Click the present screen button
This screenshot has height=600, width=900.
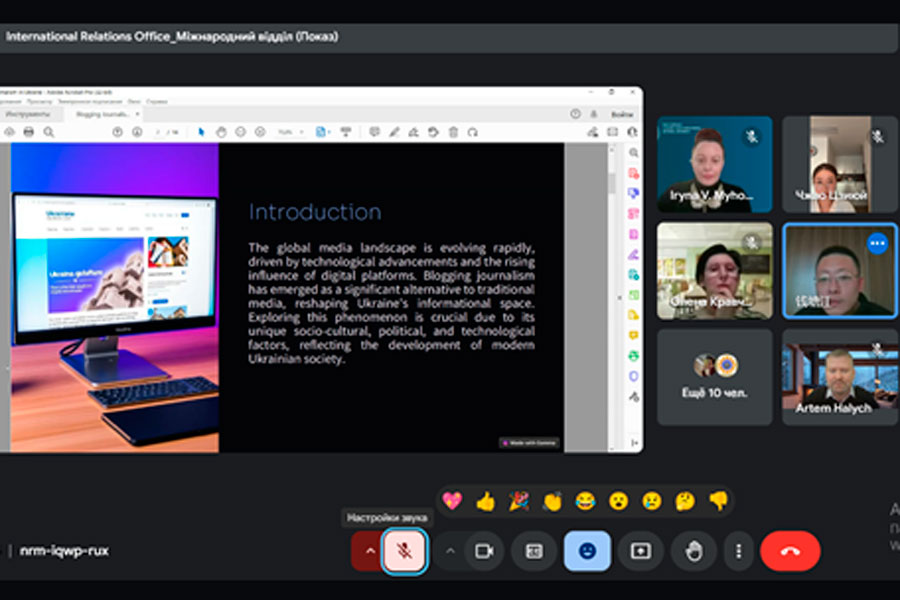(640, 551)
